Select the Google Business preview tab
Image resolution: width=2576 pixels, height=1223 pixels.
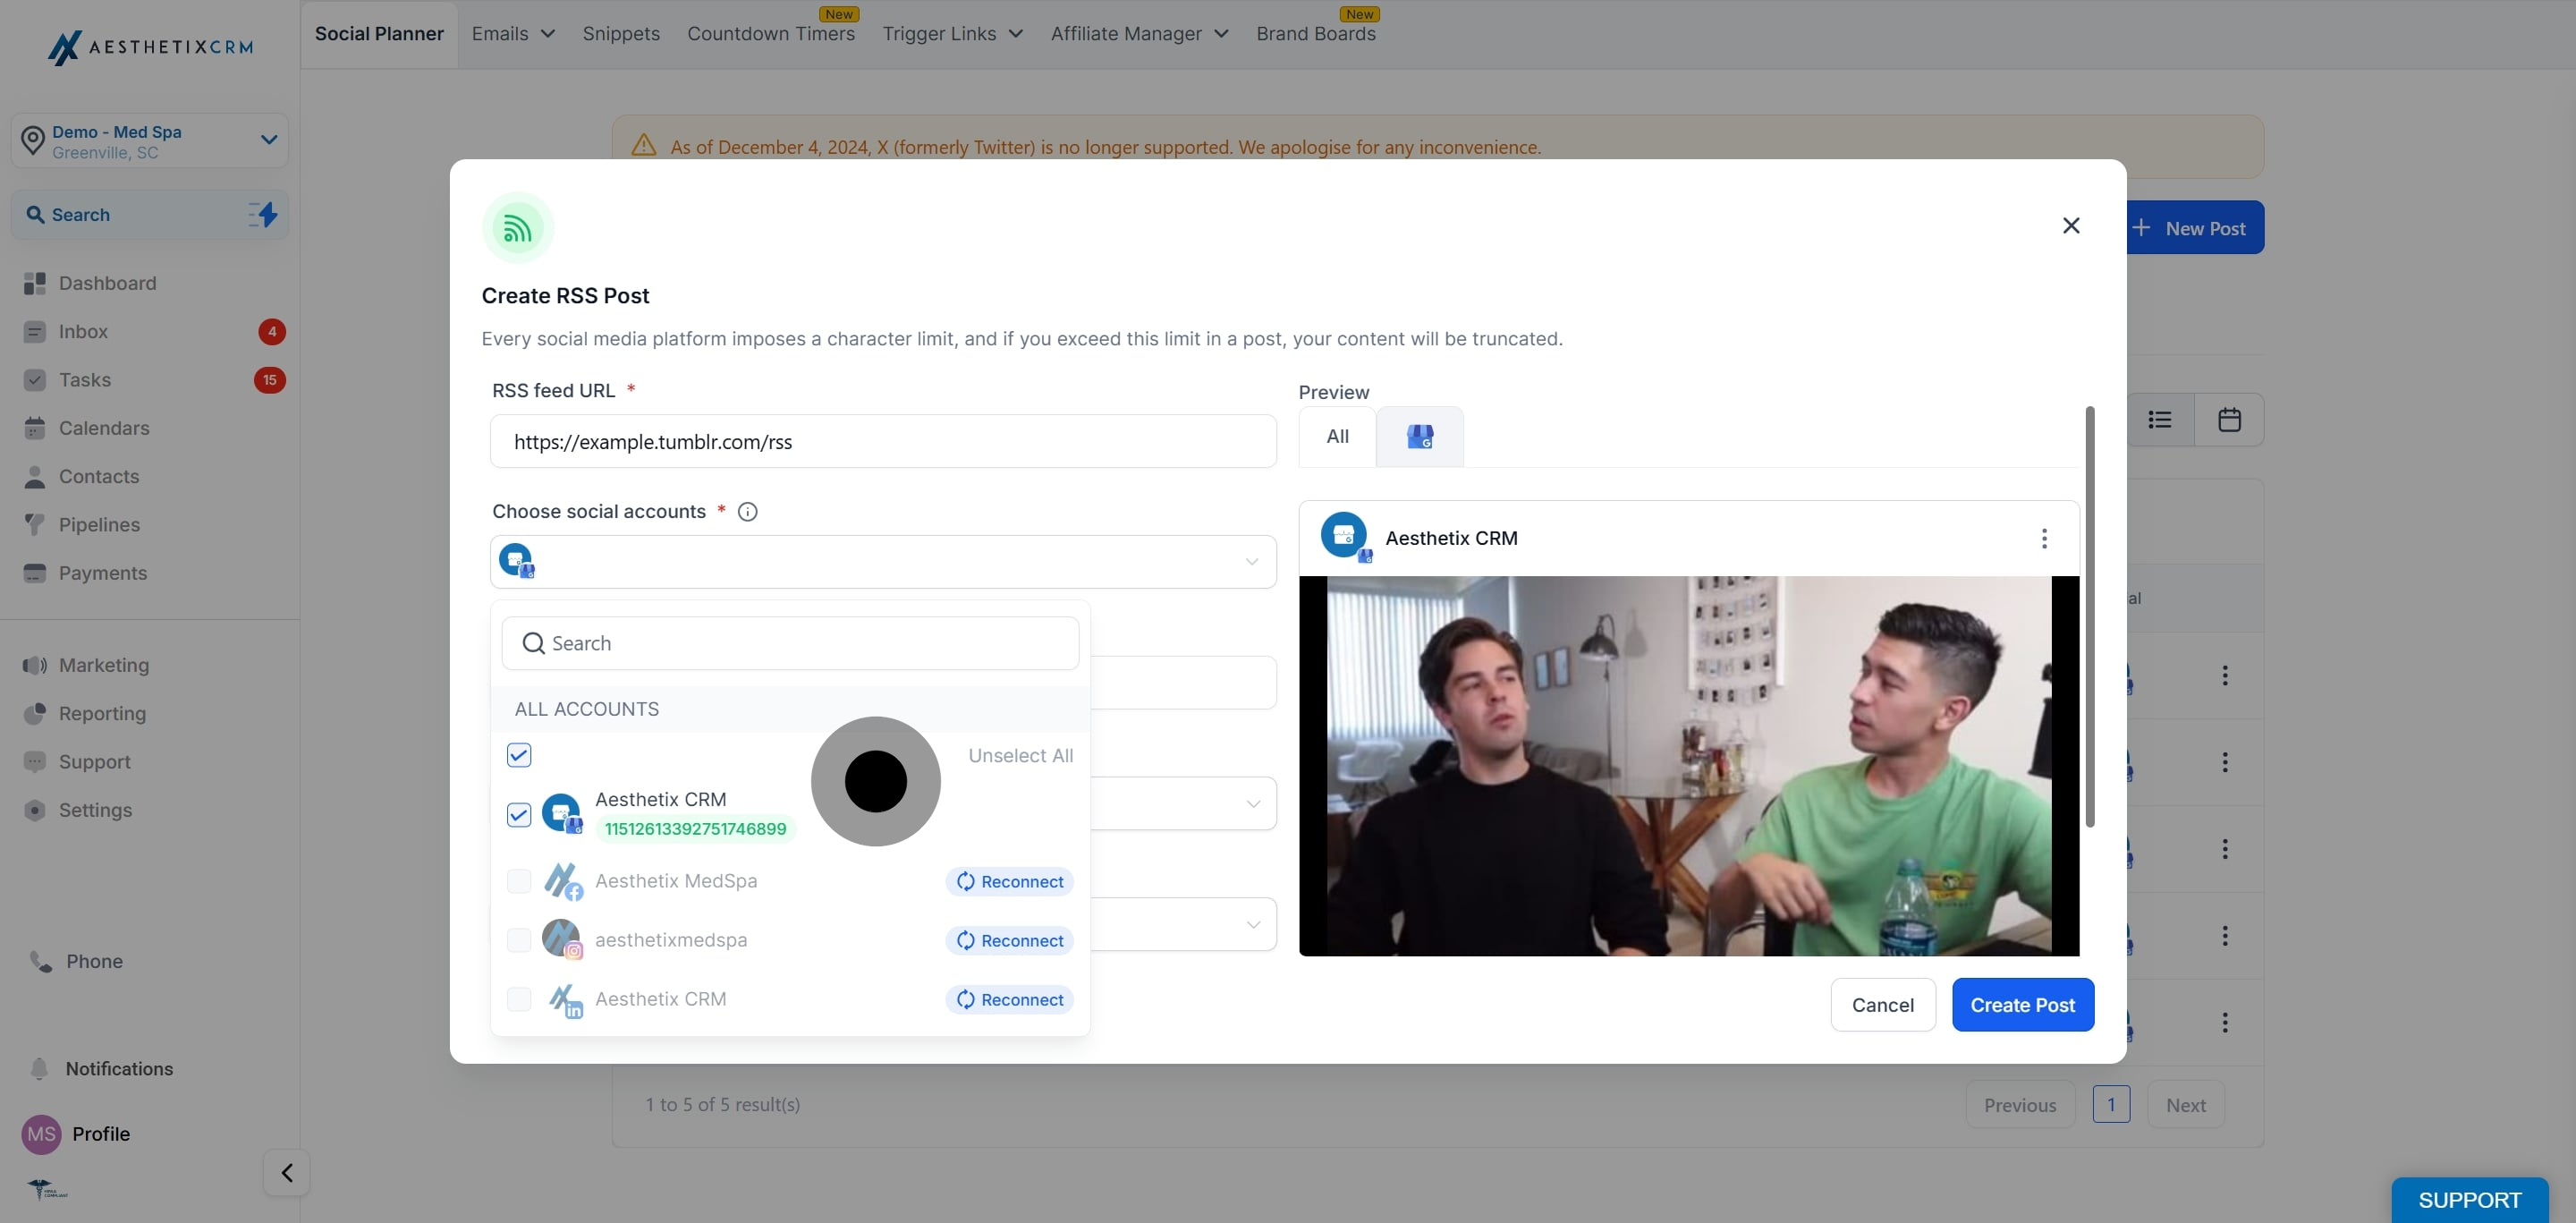[1420, 436]
